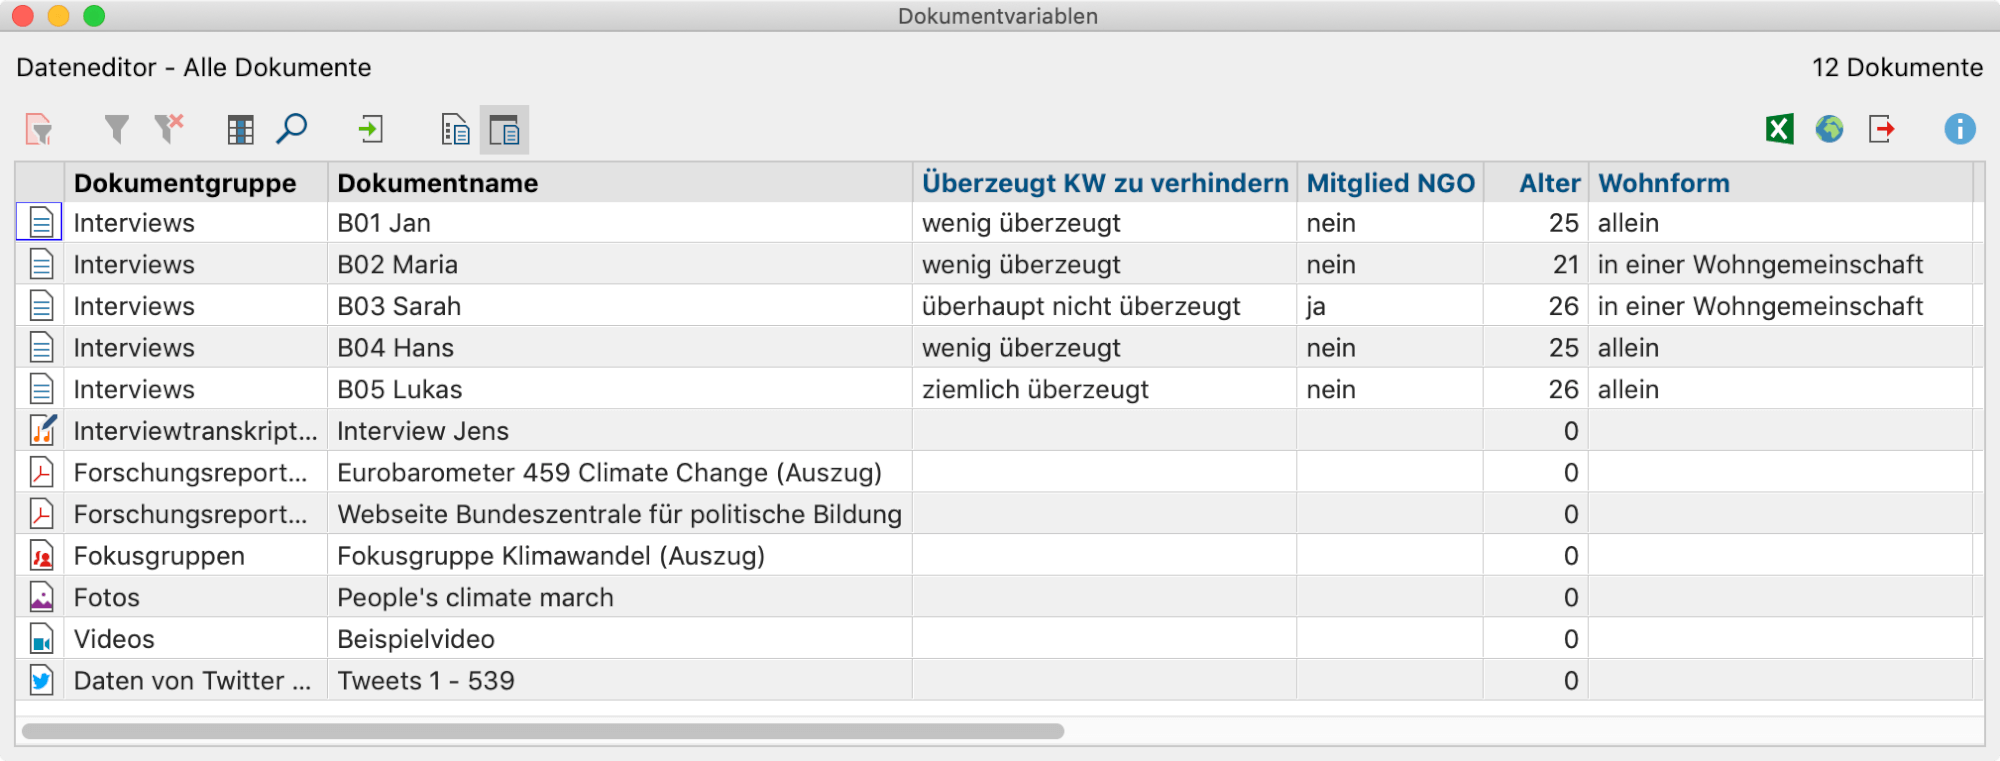2000x761 pixels.
Task: Click the show only activated documents icon
Action: click(39, 129)
